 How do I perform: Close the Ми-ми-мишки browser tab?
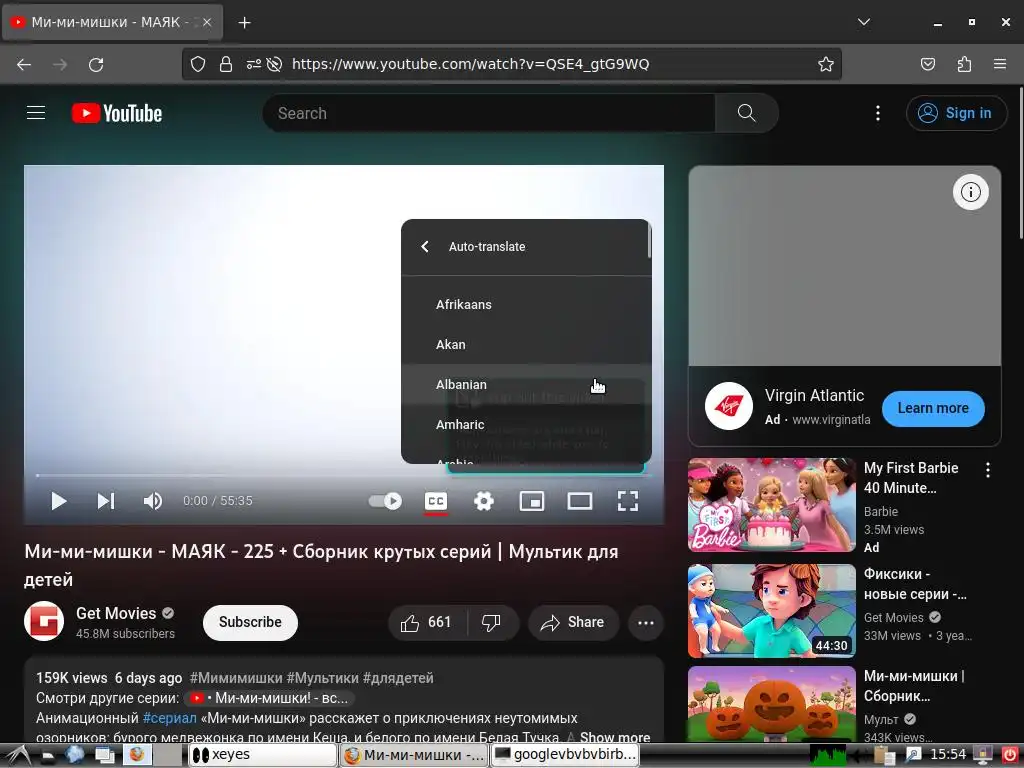tap(207, 22)
